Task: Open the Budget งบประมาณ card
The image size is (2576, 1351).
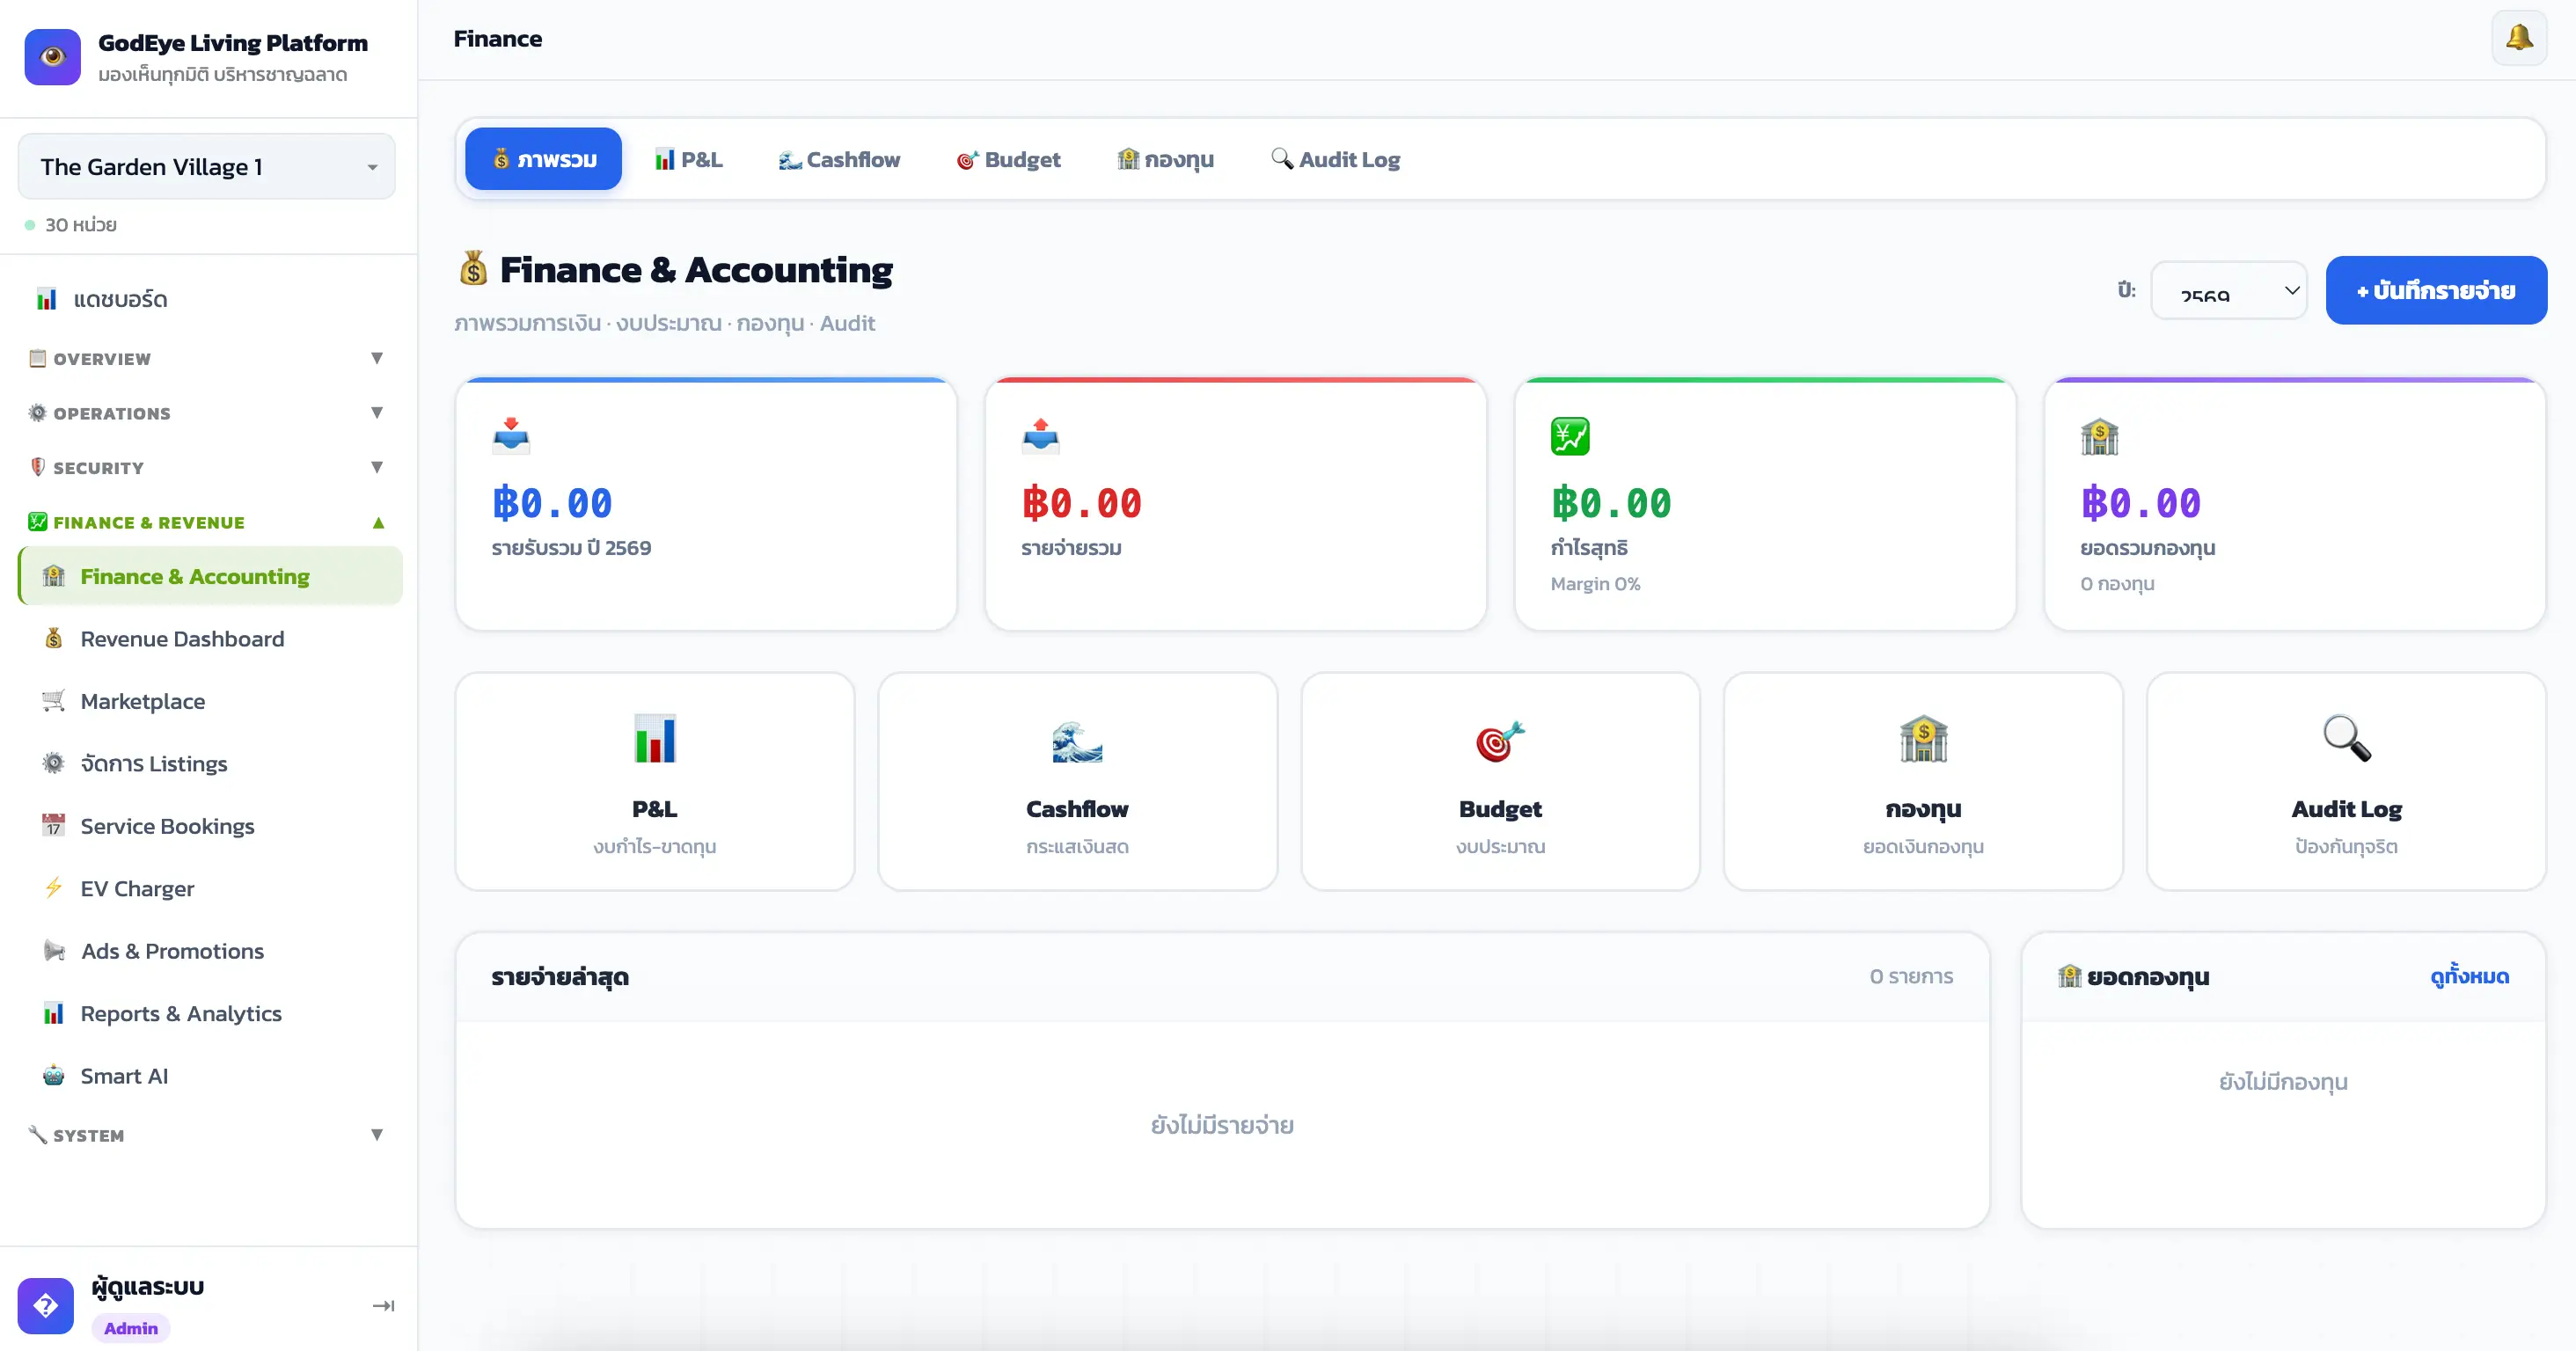Action: [1500, 781]
